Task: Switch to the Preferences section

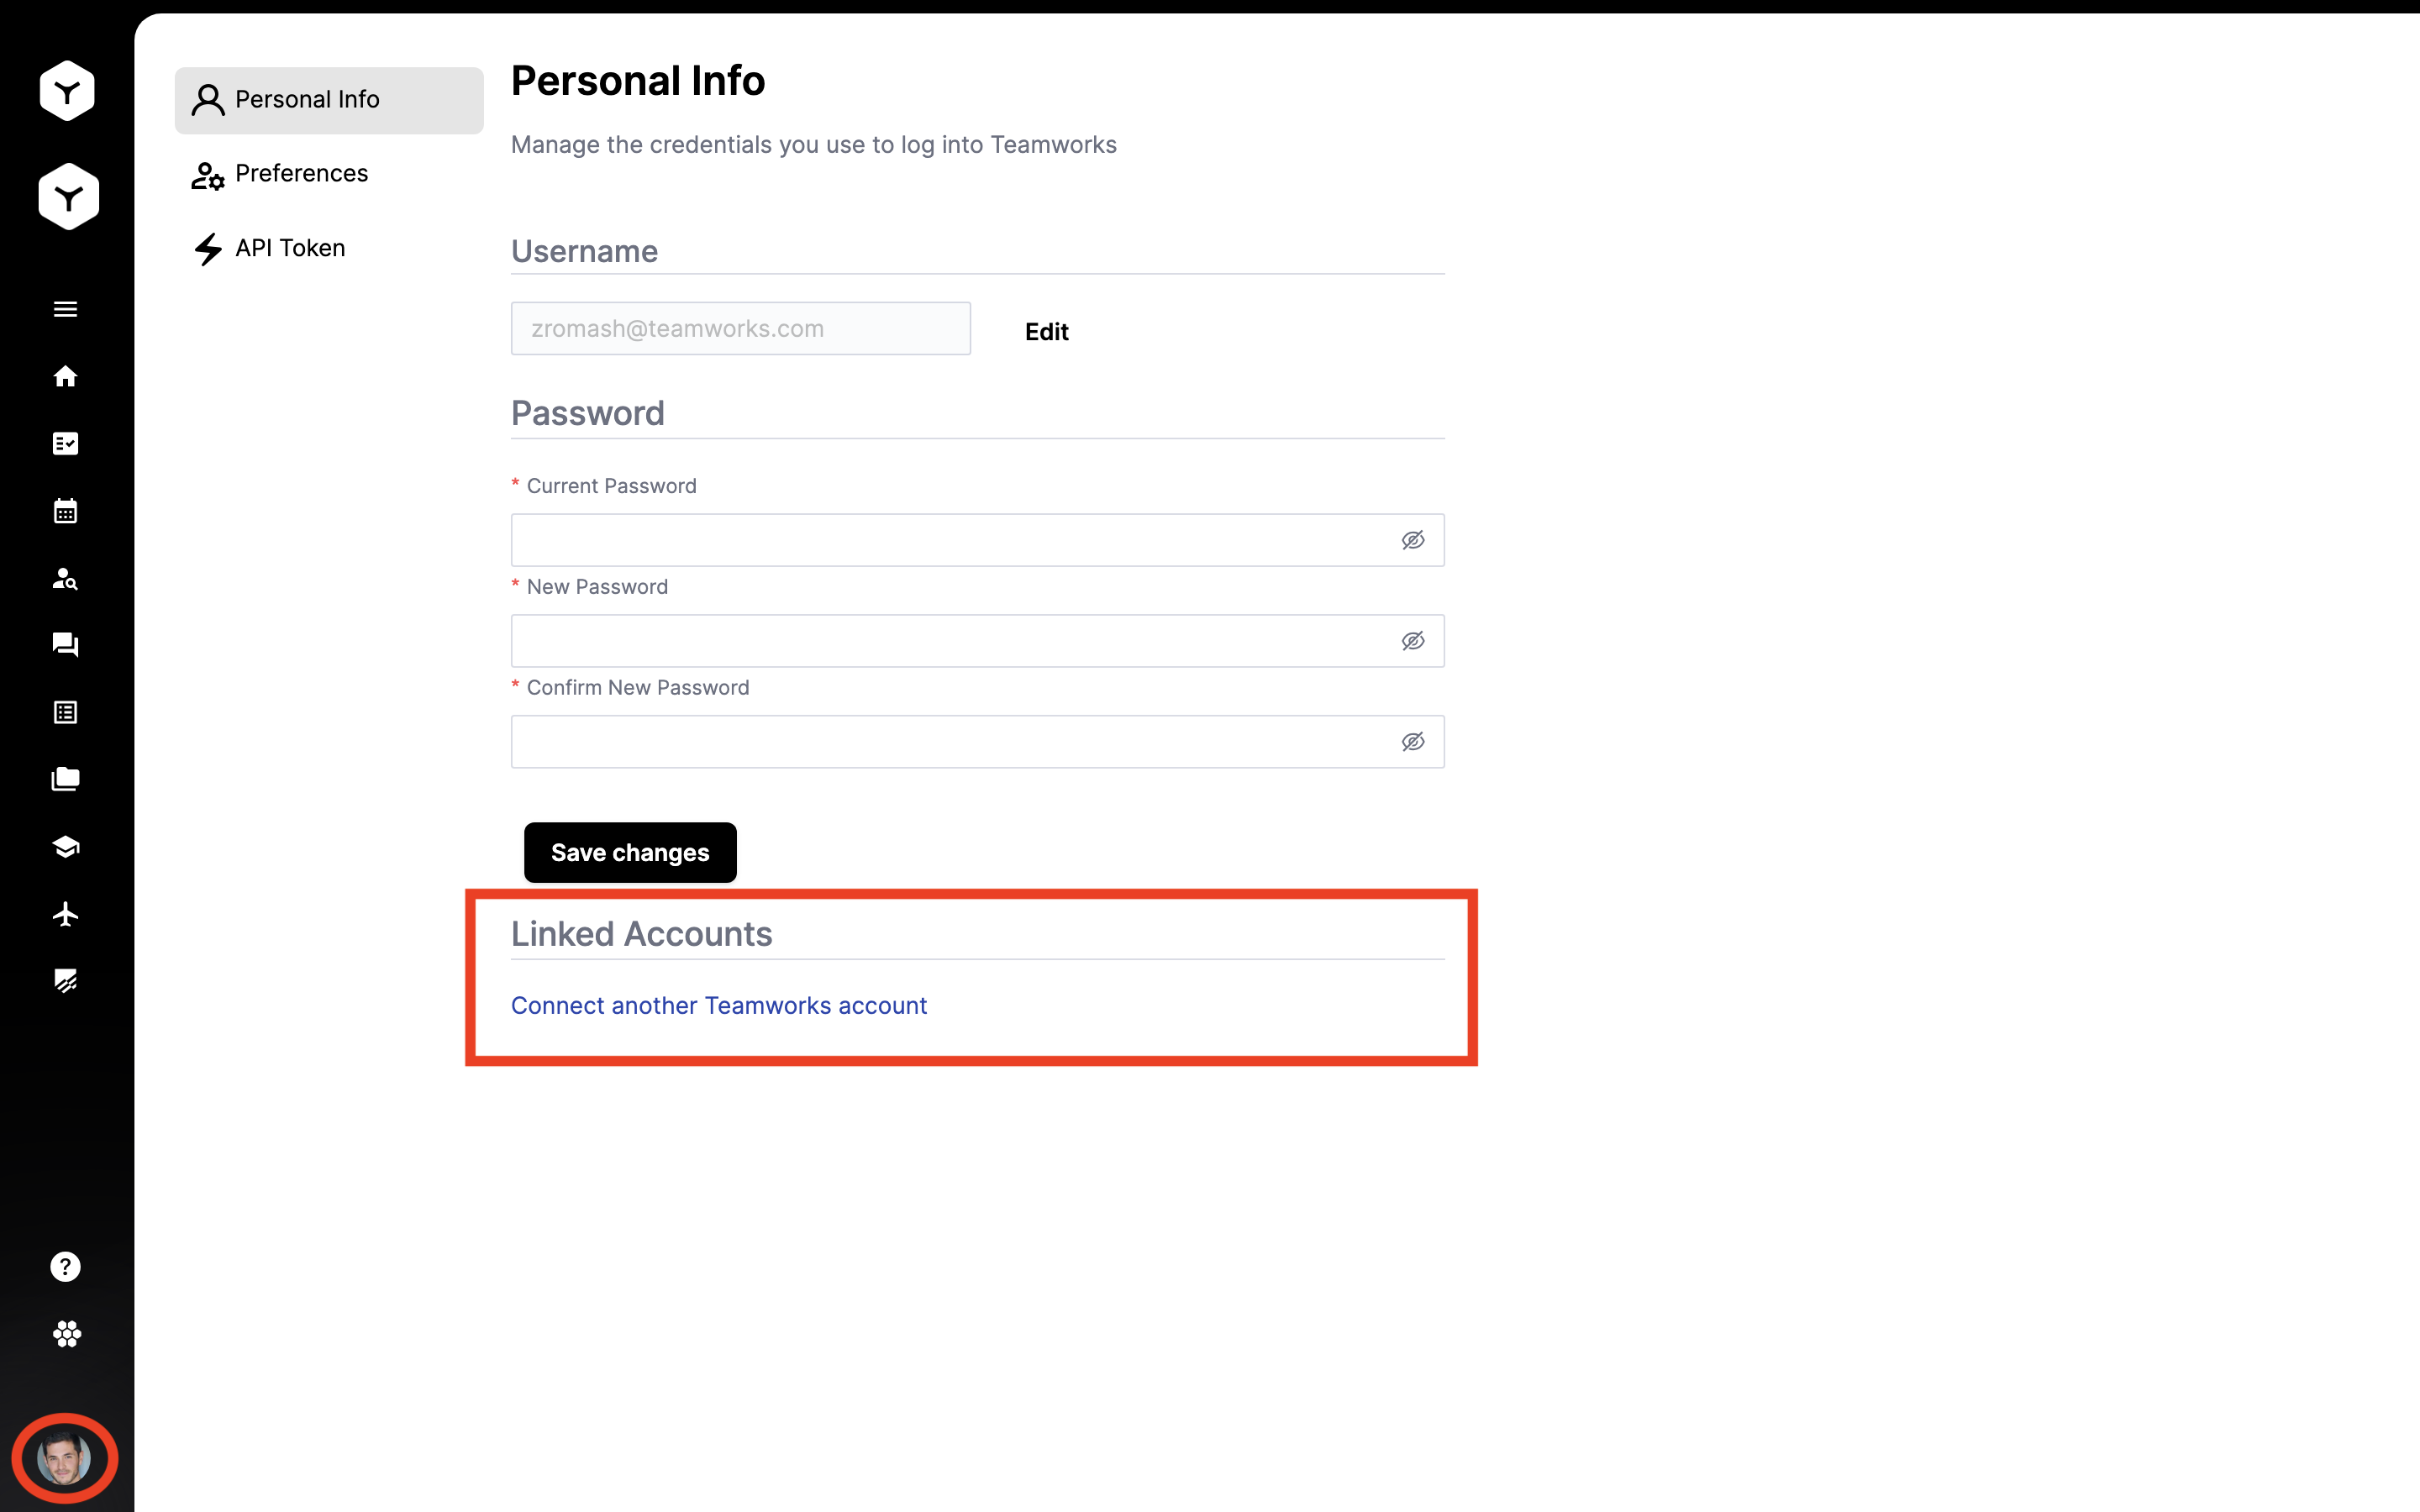Action: click(x=301, y=173)
